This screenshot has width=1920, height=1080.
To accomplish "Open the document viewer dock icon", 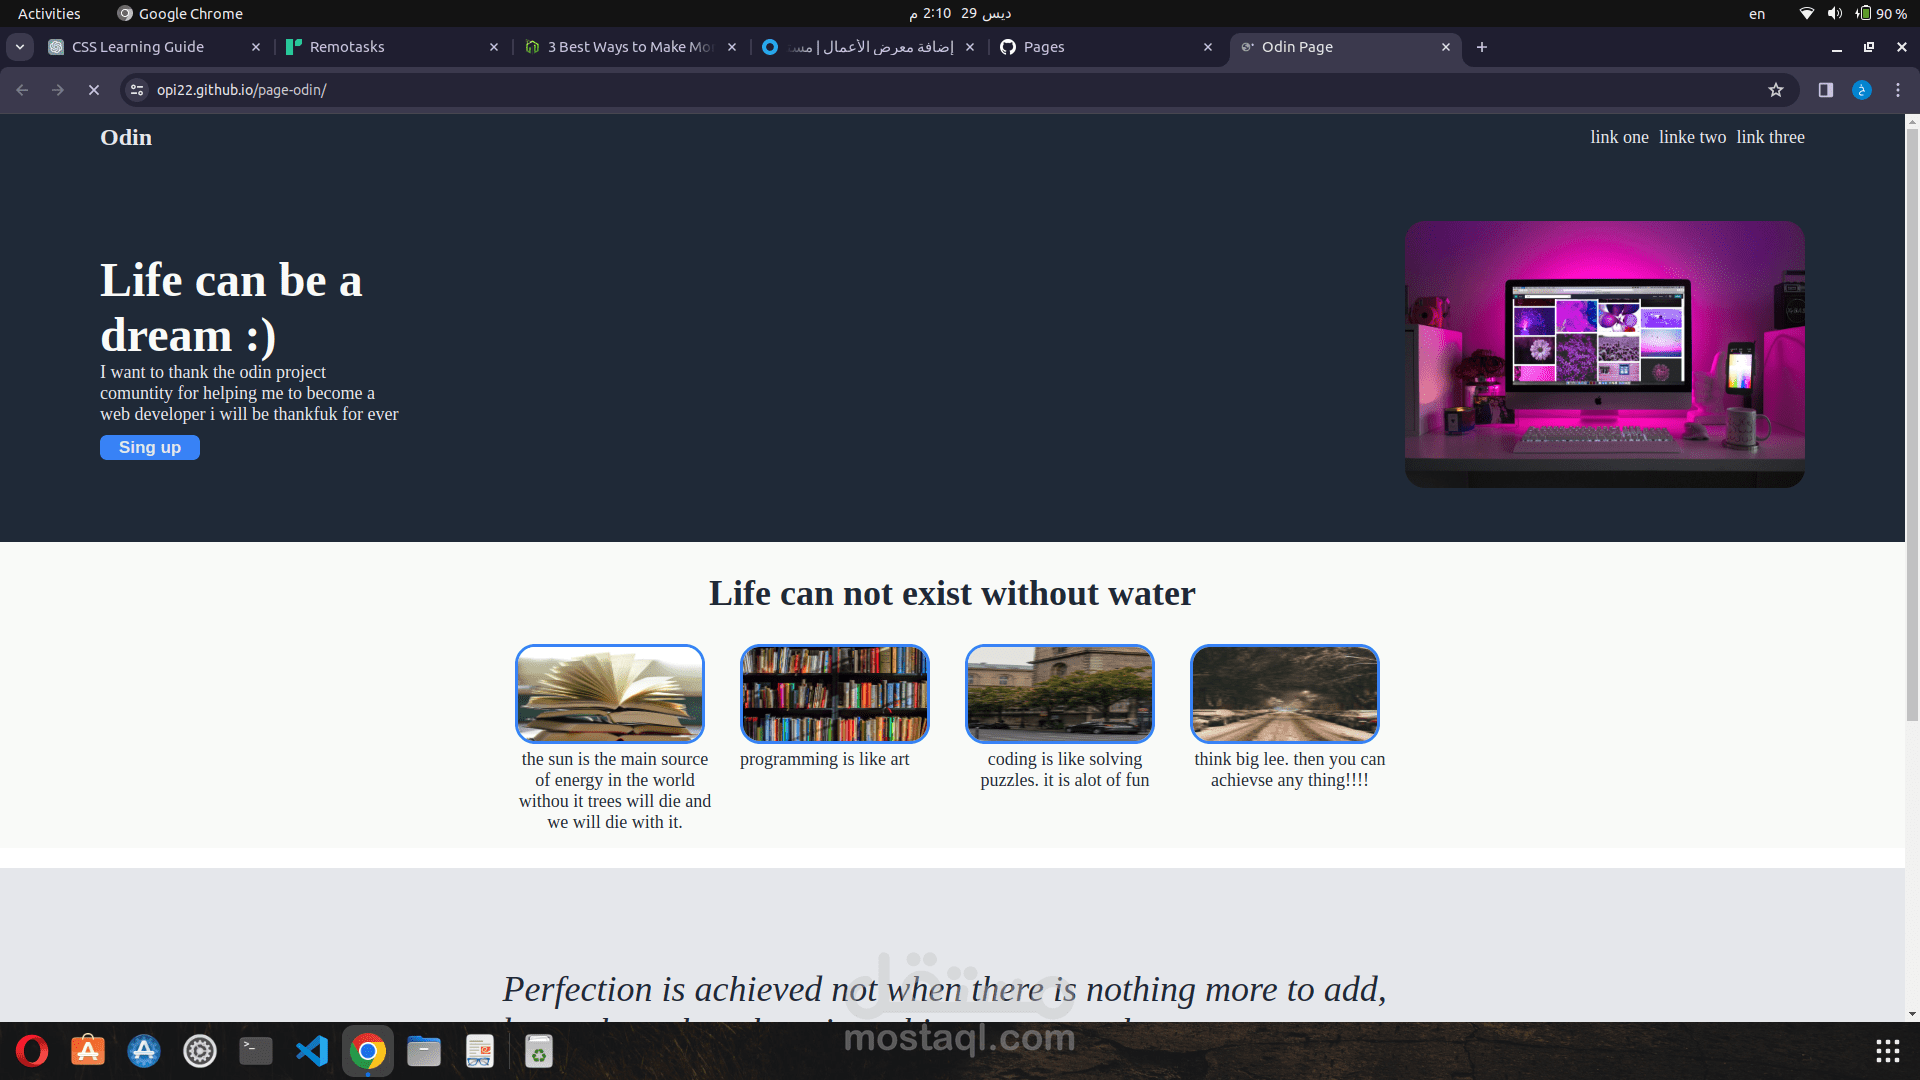I will point(480,1051).
